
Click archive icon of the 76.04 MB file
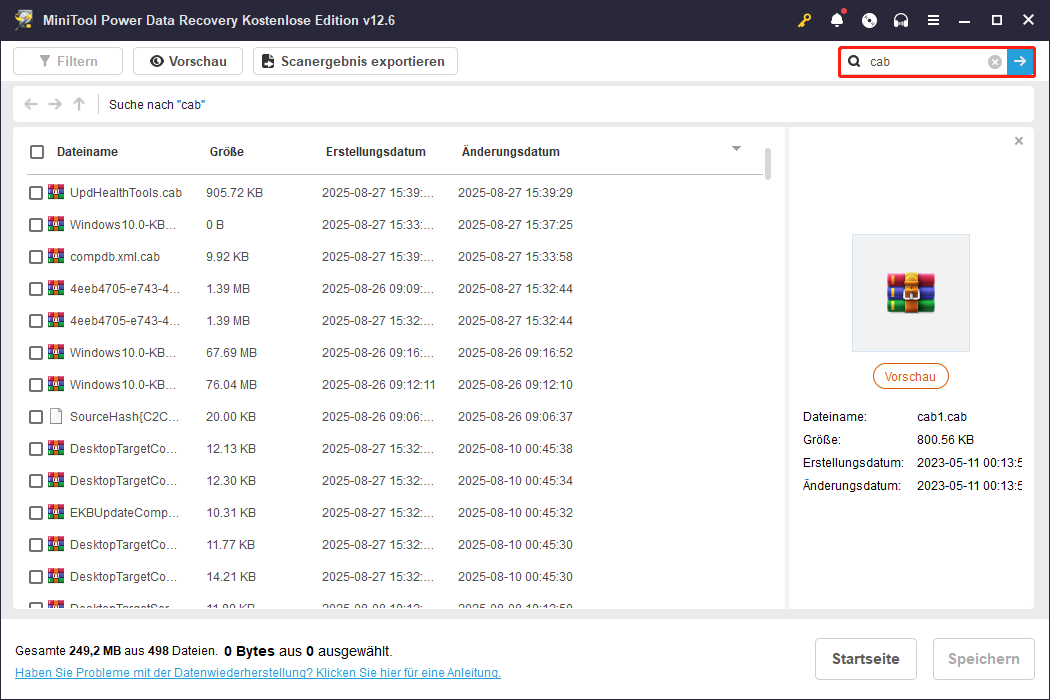[x=56, y=384]
